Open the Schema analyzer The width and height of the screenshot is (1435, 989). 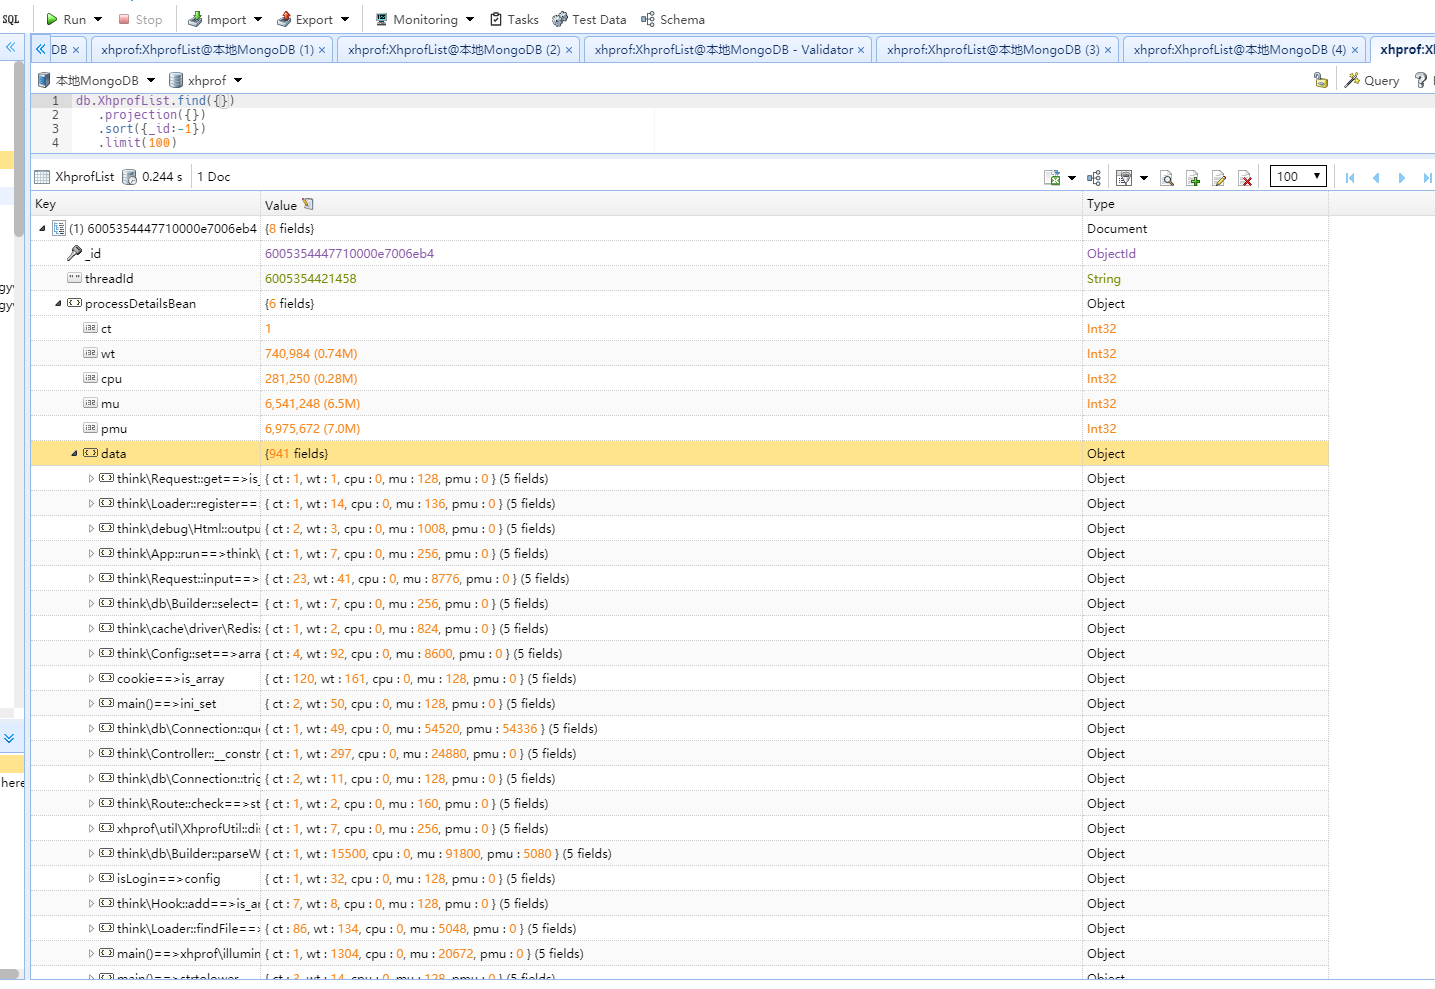(672, 19)
